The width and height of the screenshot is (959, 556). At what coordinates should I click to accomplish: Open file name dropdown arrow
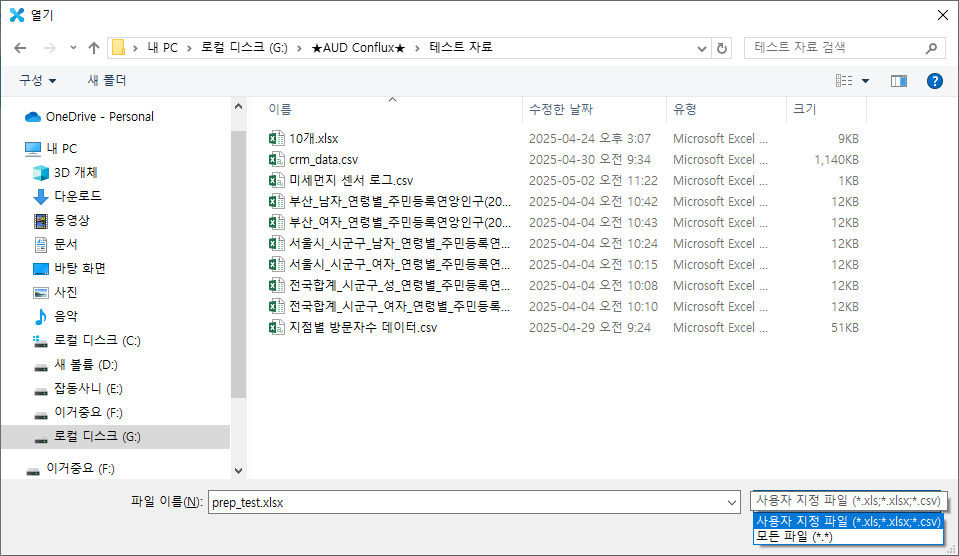[x=731, y=503]
